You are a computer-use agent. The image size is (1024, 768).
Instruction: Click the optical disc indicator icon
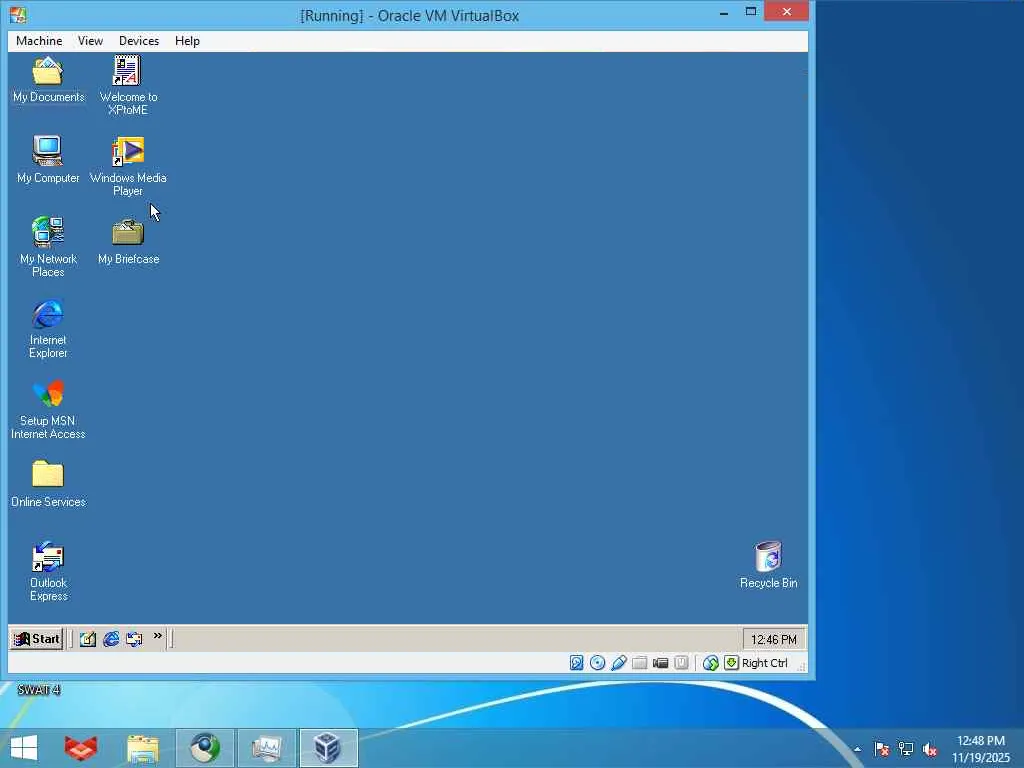[x=597, y=663]
